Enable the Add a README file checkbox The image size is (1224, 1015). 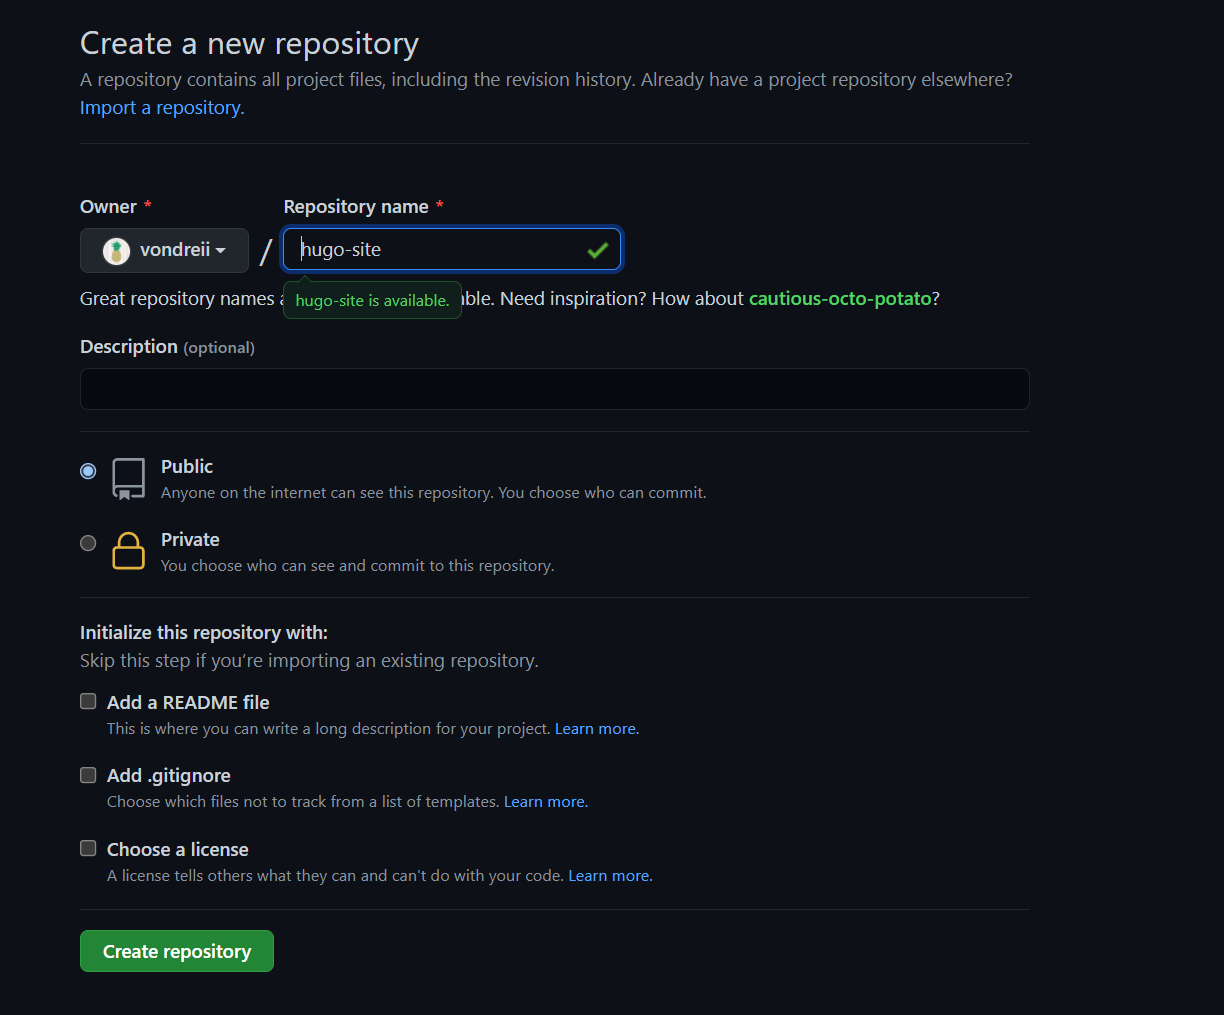pyautogui.click(x=88, y=701)
